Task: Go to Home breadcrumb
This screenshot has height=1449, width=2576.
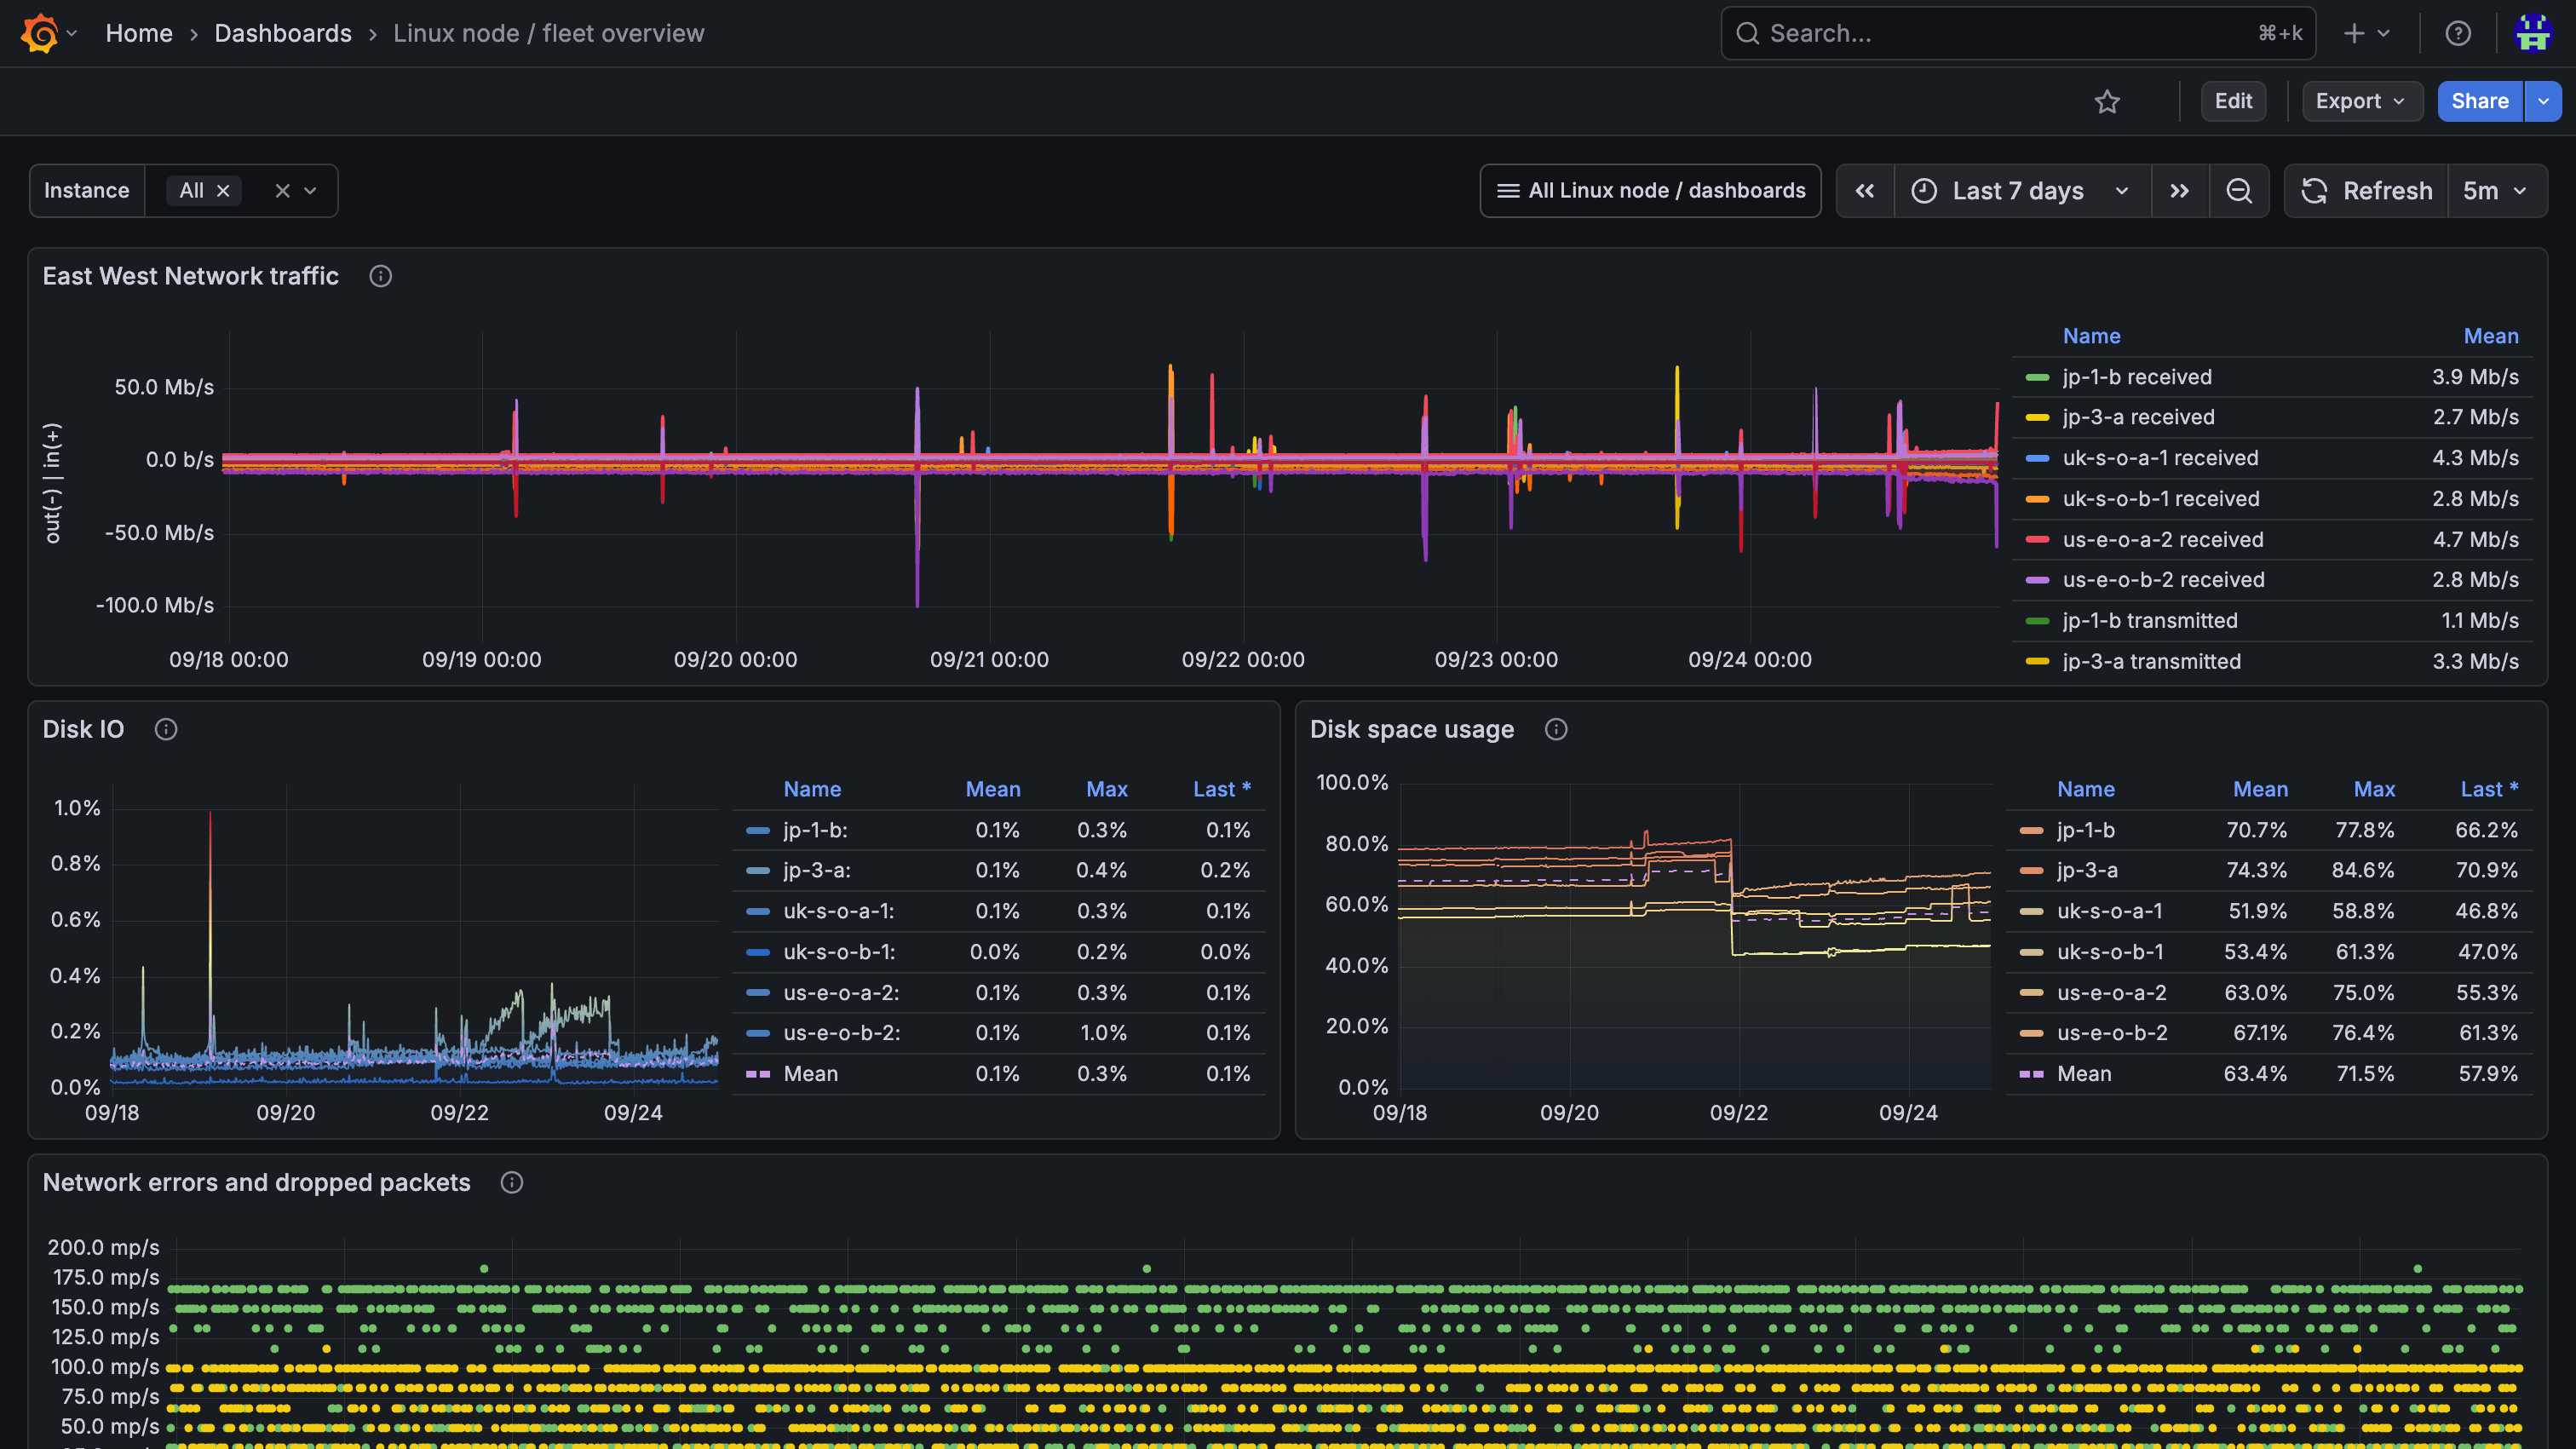Action: click(x=139, y=33)
